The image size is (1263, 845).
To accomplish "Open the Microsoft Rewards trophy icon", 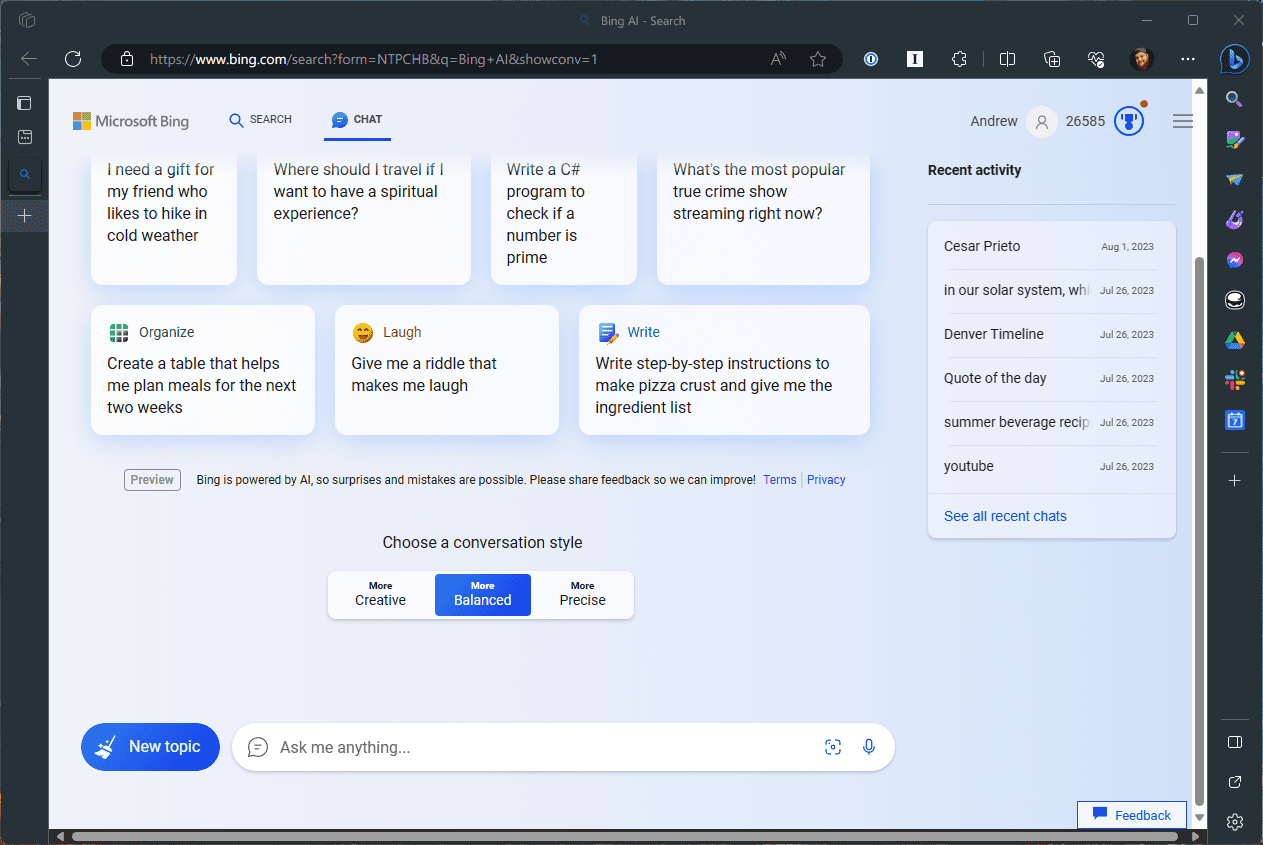I will click(1129, 121).
